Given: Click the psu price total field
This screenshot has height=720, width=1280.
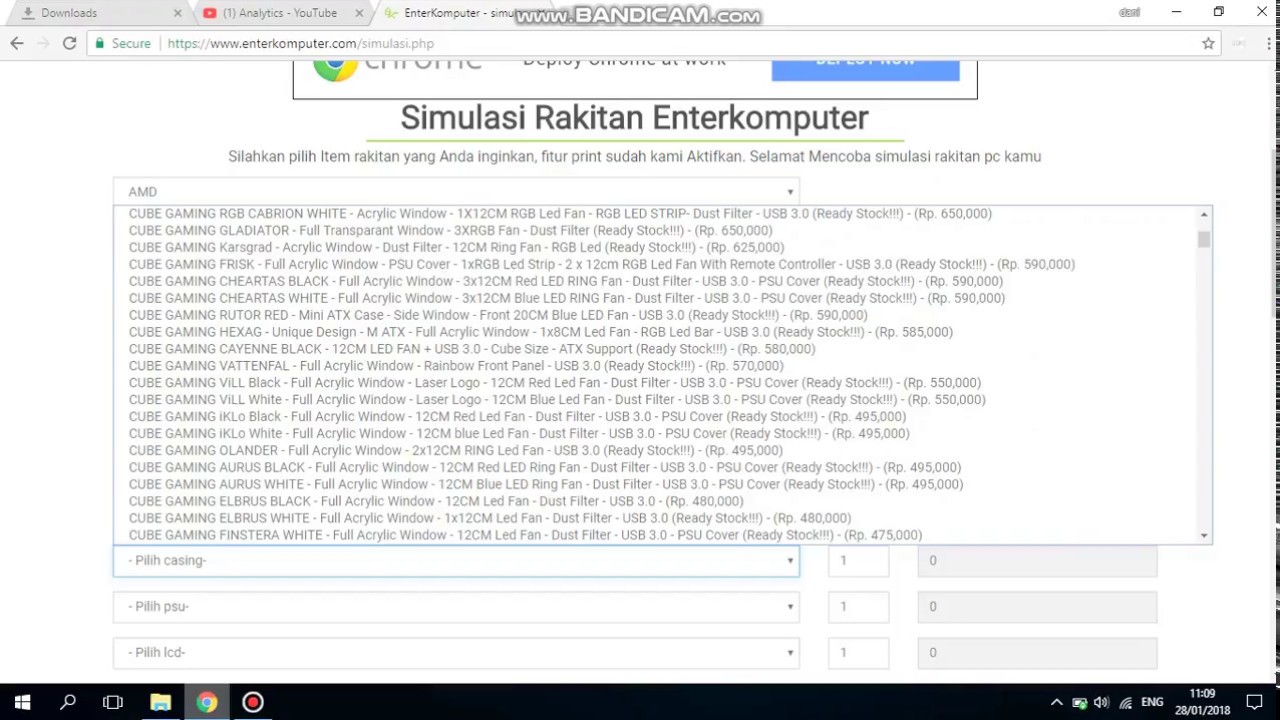Looking at the screenshot, I should tap(1037, 606).
